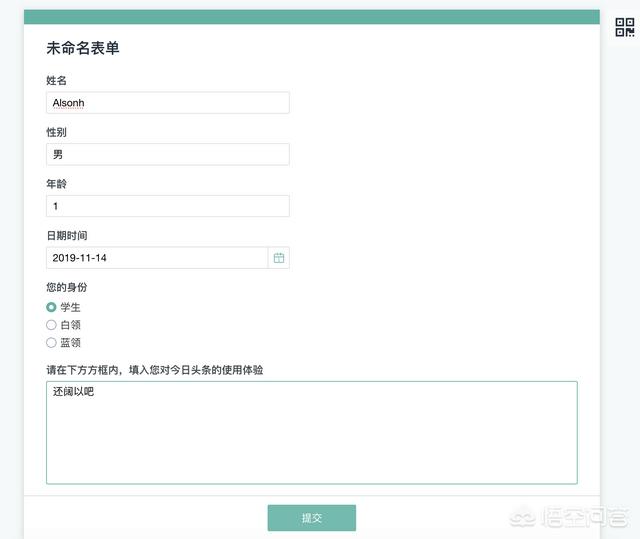Click the 今日头条 experience question text
The height and width of the screenshot is (539, 640).
155,370
